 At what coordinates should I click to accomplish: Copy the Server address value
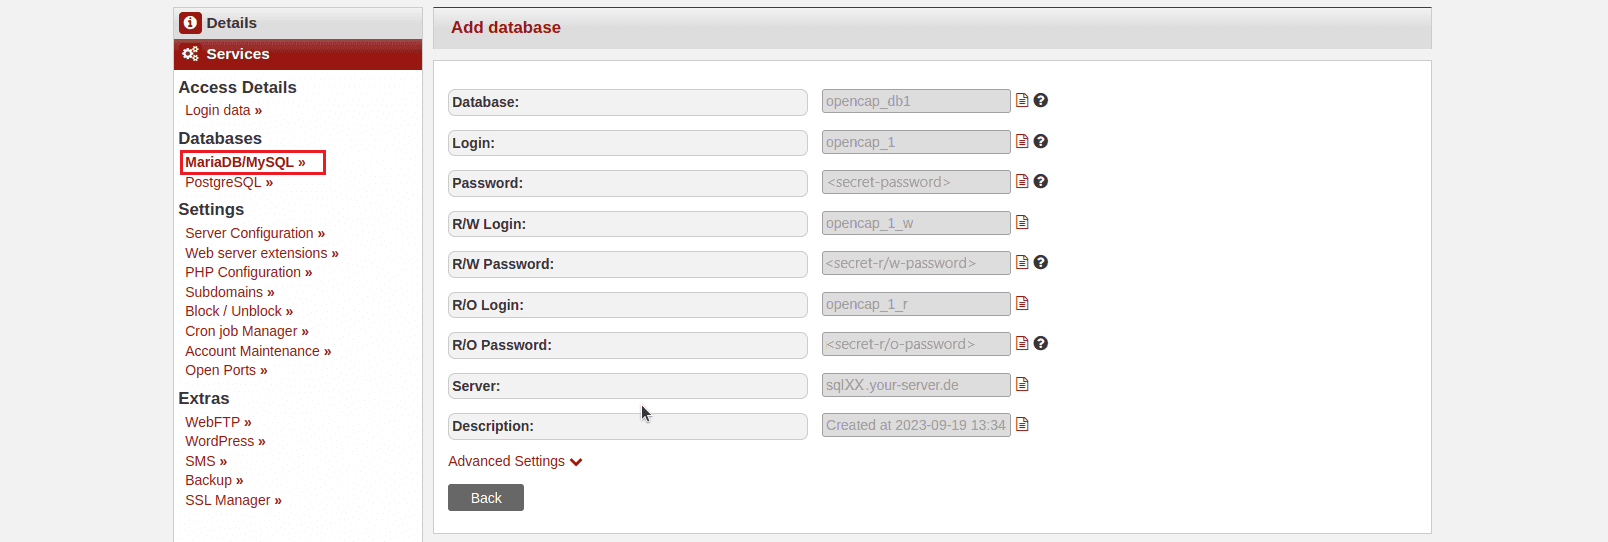pyautogui.click(x=1022, y=384)
